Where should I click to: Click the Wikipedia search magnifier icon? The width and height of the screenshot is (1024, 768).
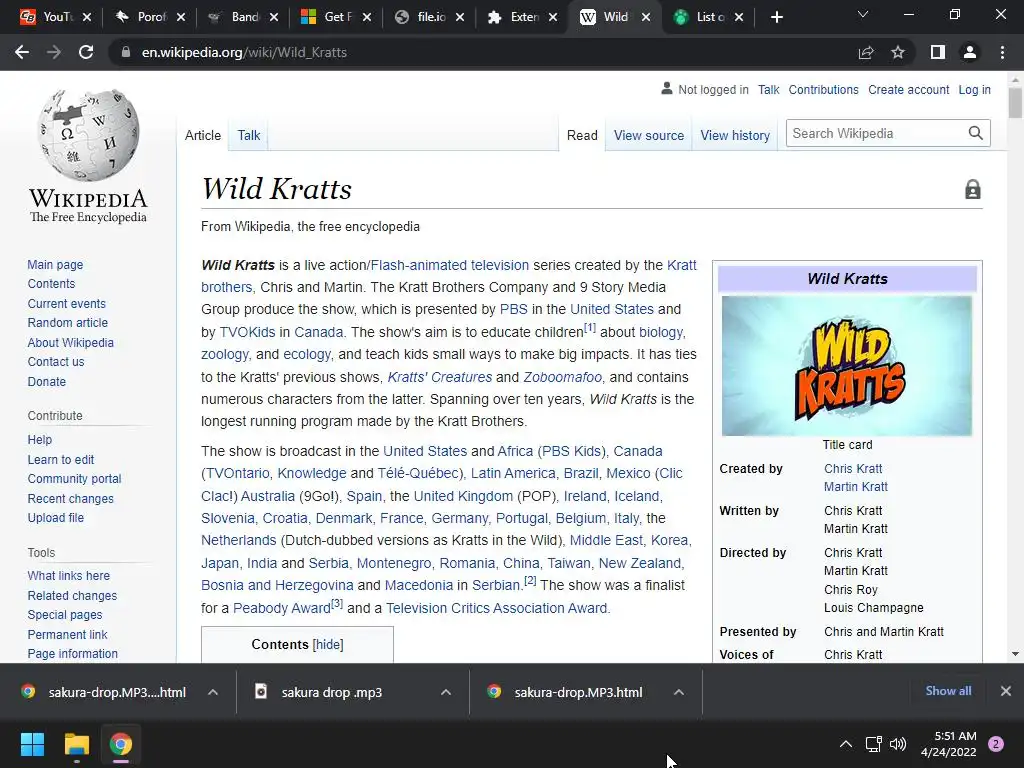click(x=976, y=133)
